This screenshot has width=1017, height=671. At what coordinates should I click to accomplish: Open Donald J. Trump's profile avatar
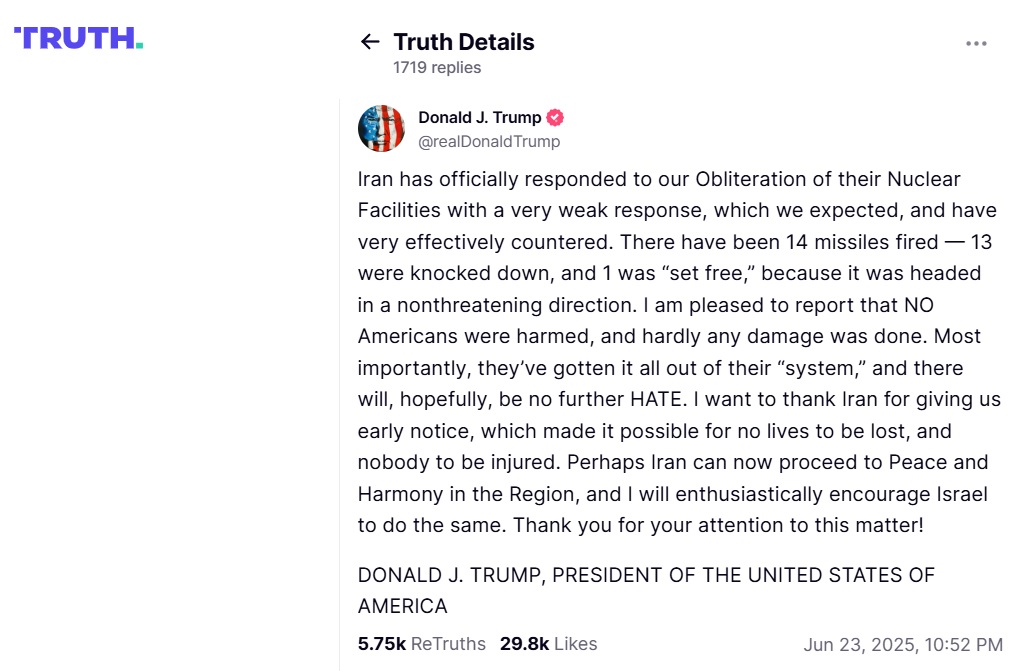click(381, 129)
